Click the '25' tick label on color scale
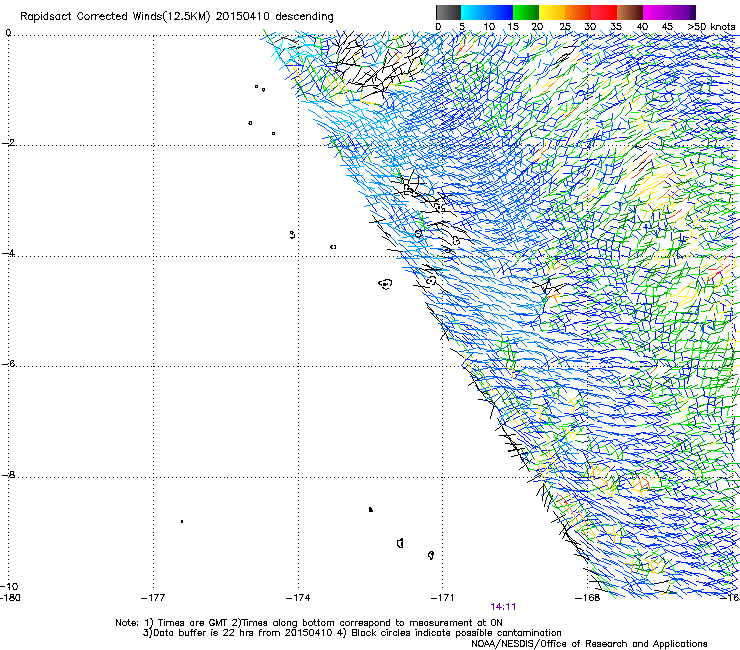The image size is (740, 650). (565, 27)
